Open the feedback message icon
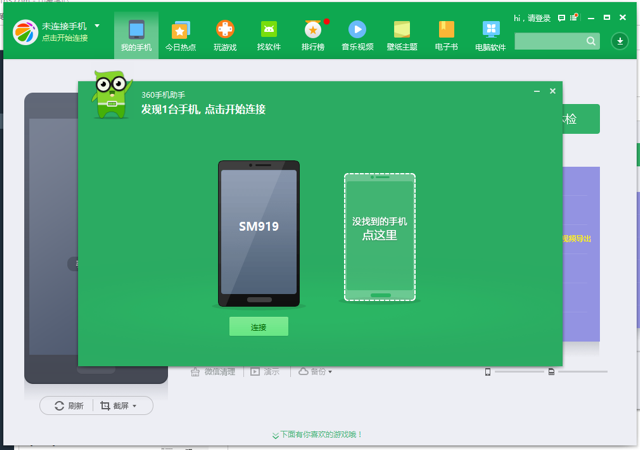Screen dimensions: 640x450 [x=562, y=18]
